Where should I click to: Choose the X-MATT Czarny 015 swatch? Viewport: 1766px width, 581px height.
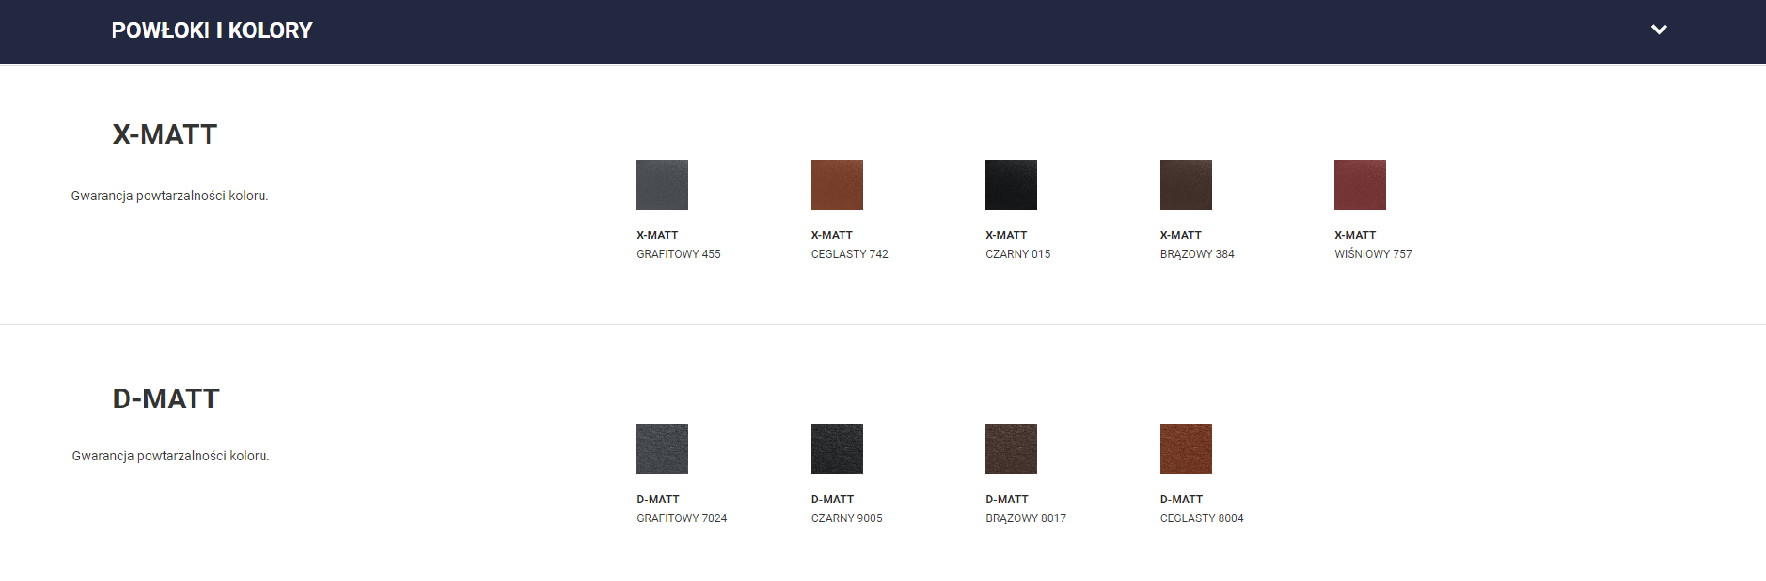click(x=1010, y=185)
